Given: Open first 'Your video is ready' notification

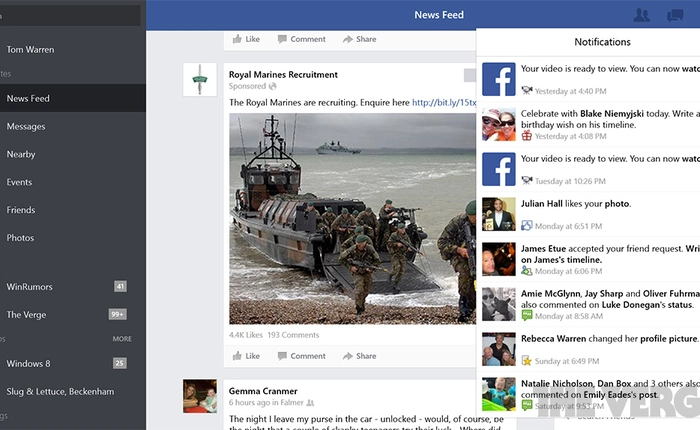Looking at the screenshot, I should [x=588, y=79].
